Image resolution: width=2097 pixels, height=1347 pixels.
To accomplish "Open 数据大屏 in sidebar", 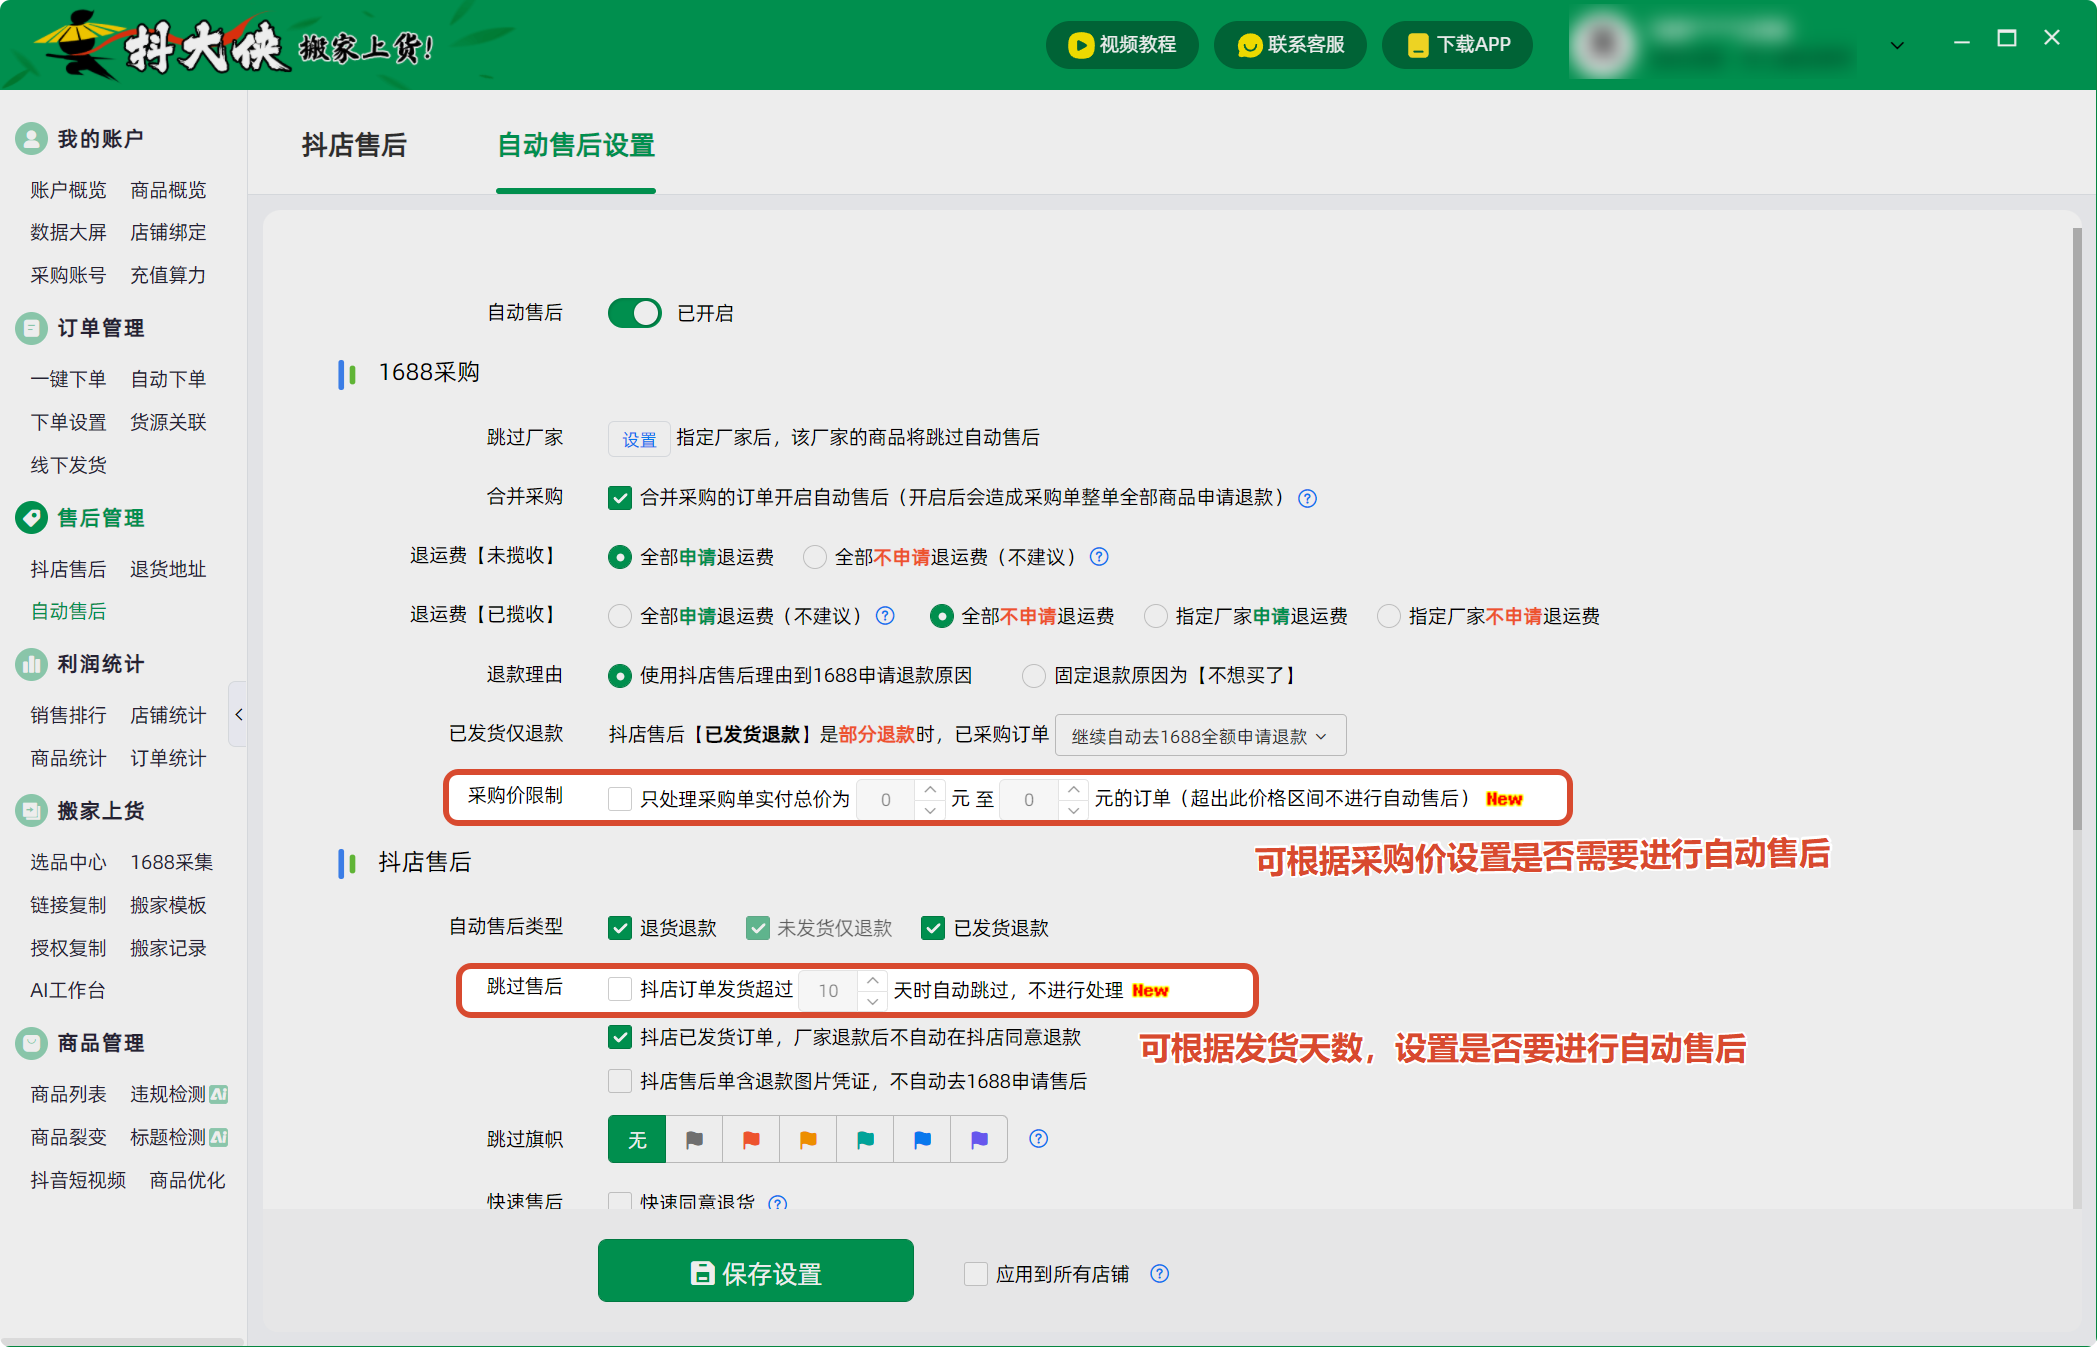I will tap(68, 232).
